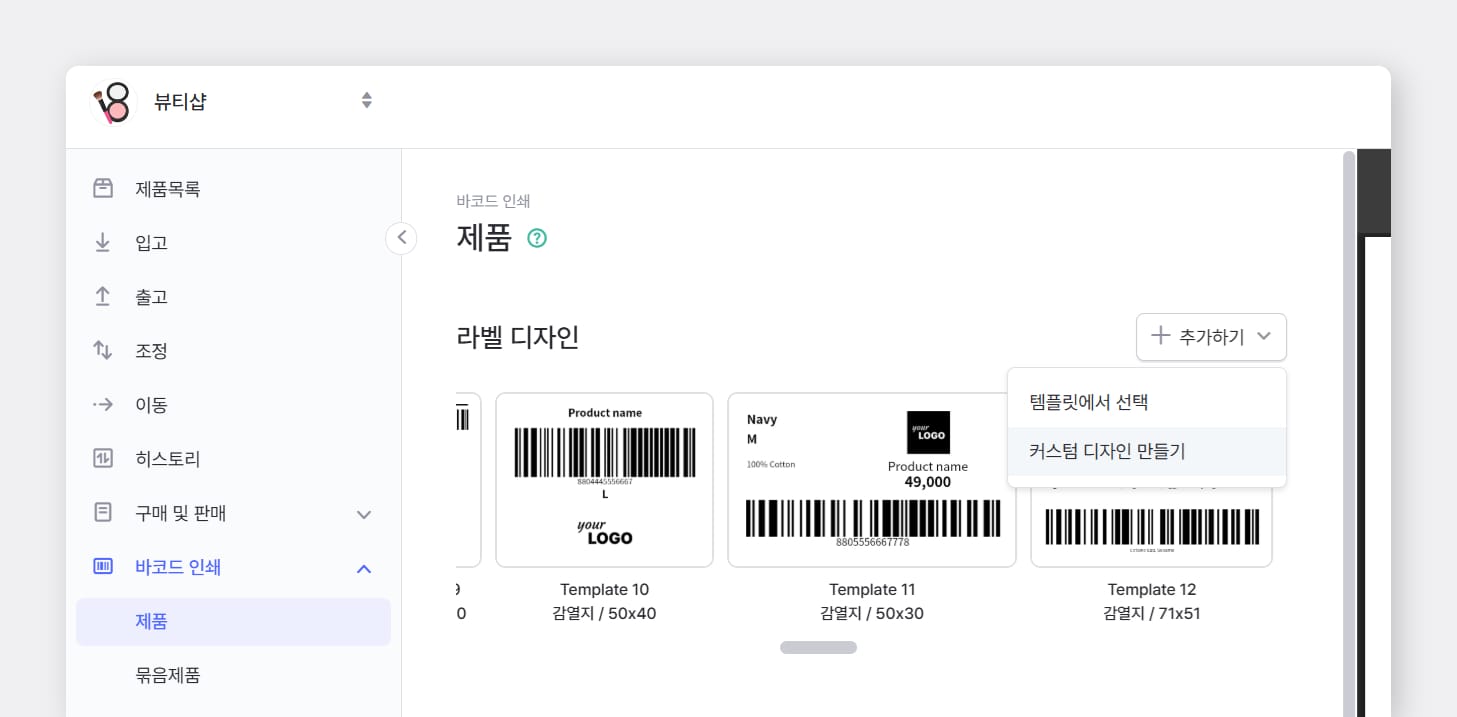
Task: Open the 뷰티샵 workspace switcher arrows
Action: tap(367, 101)
